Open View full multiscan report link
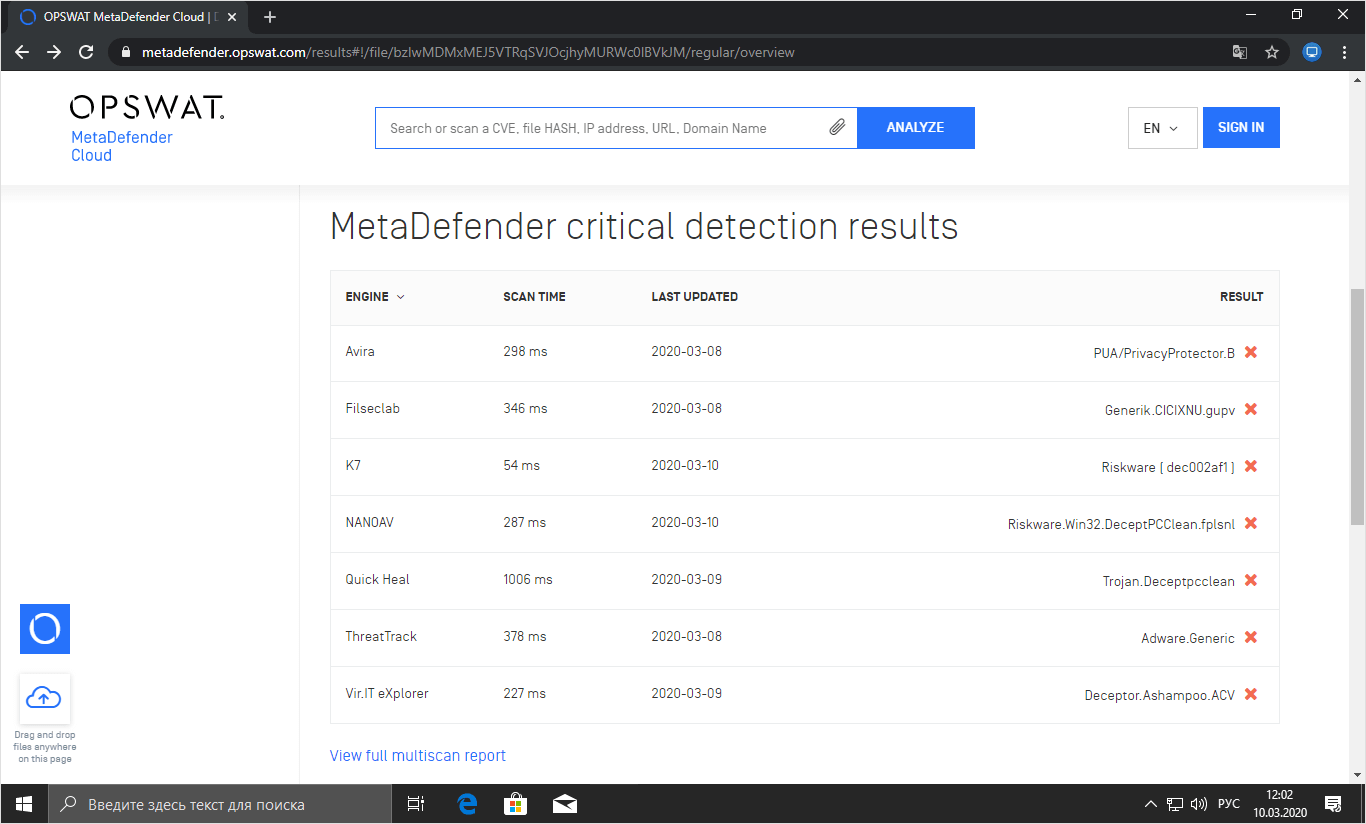The image size is (1366, 824). pyautogui.click(x=418, y=755)
